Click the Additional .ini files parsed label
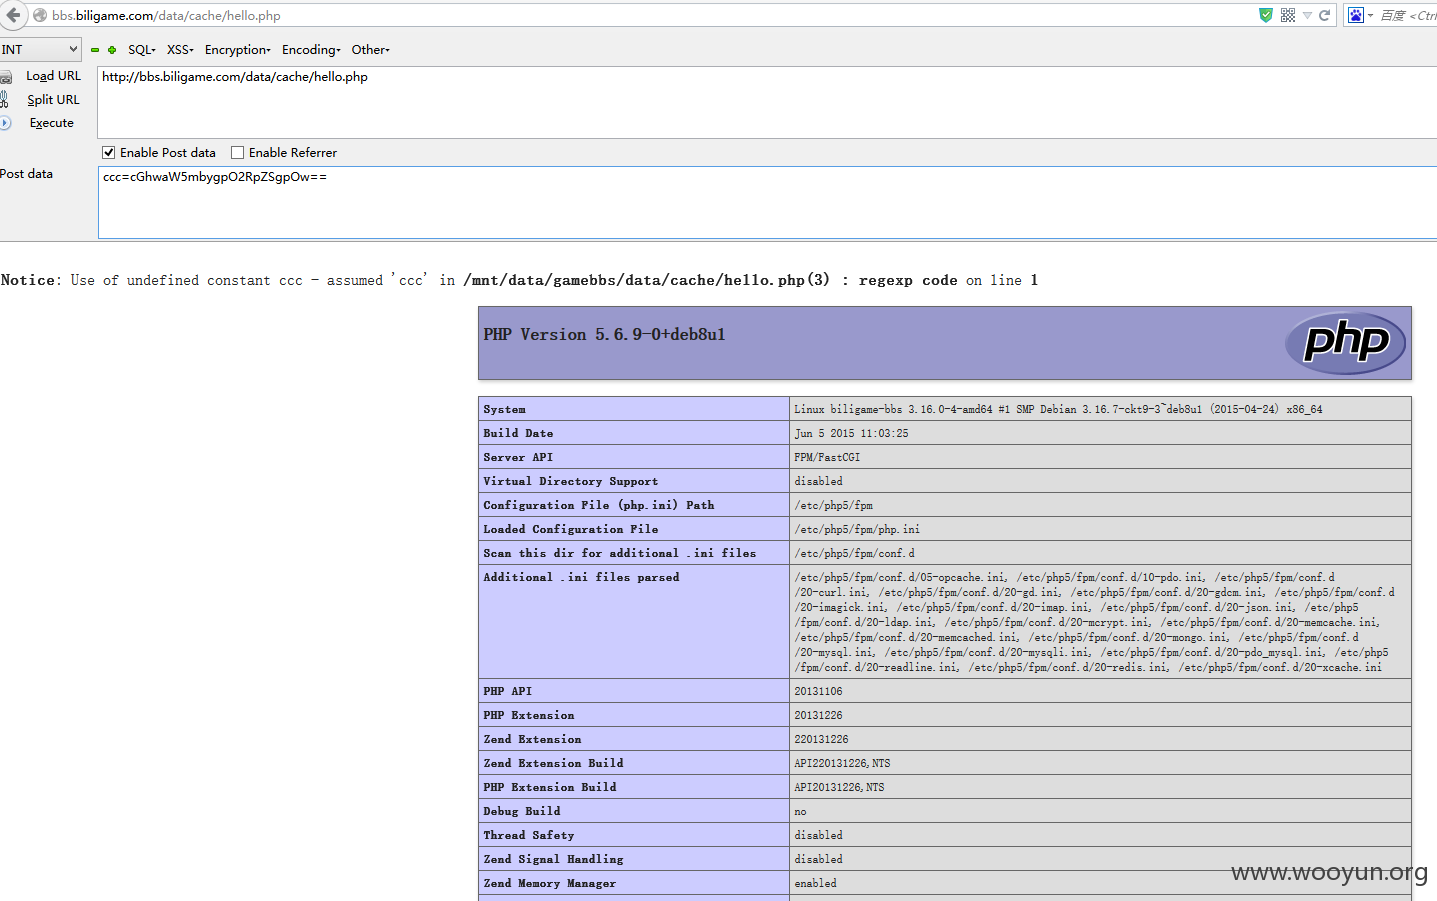 [x=581, y=577]
